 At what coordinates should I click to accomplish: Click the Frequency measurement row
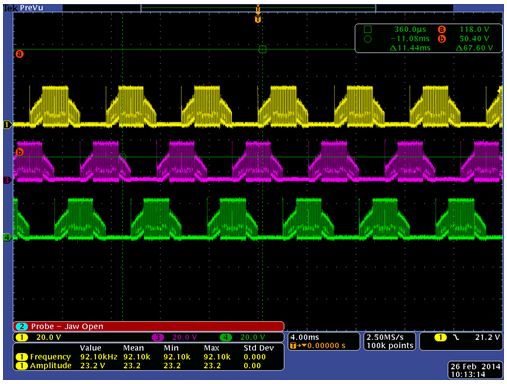pos(149,357)
